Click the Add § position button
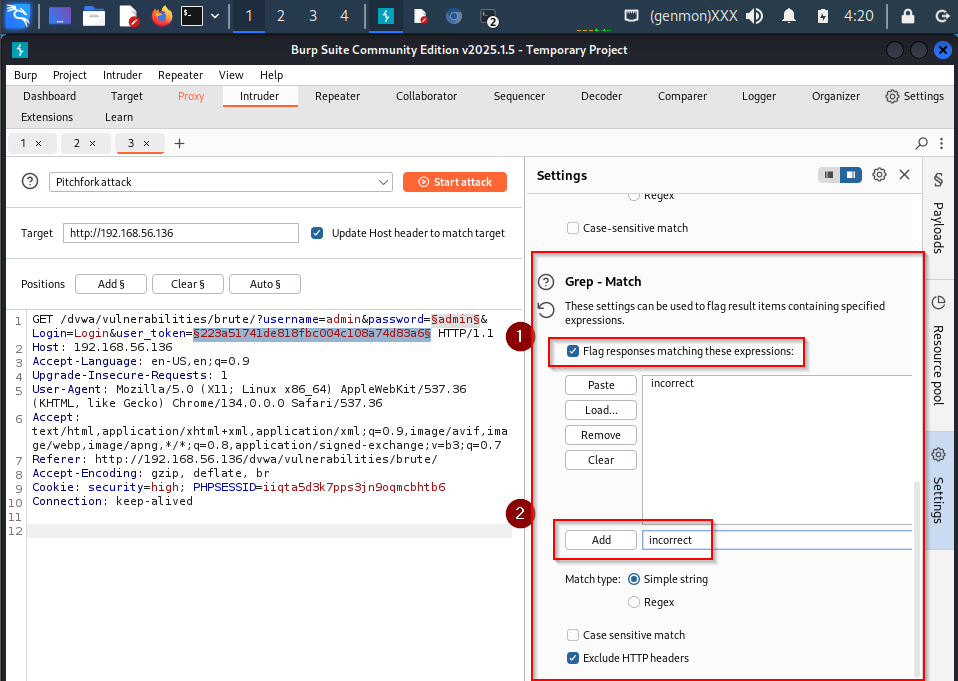This screenshot has width=958, height=681. (111, 284)
